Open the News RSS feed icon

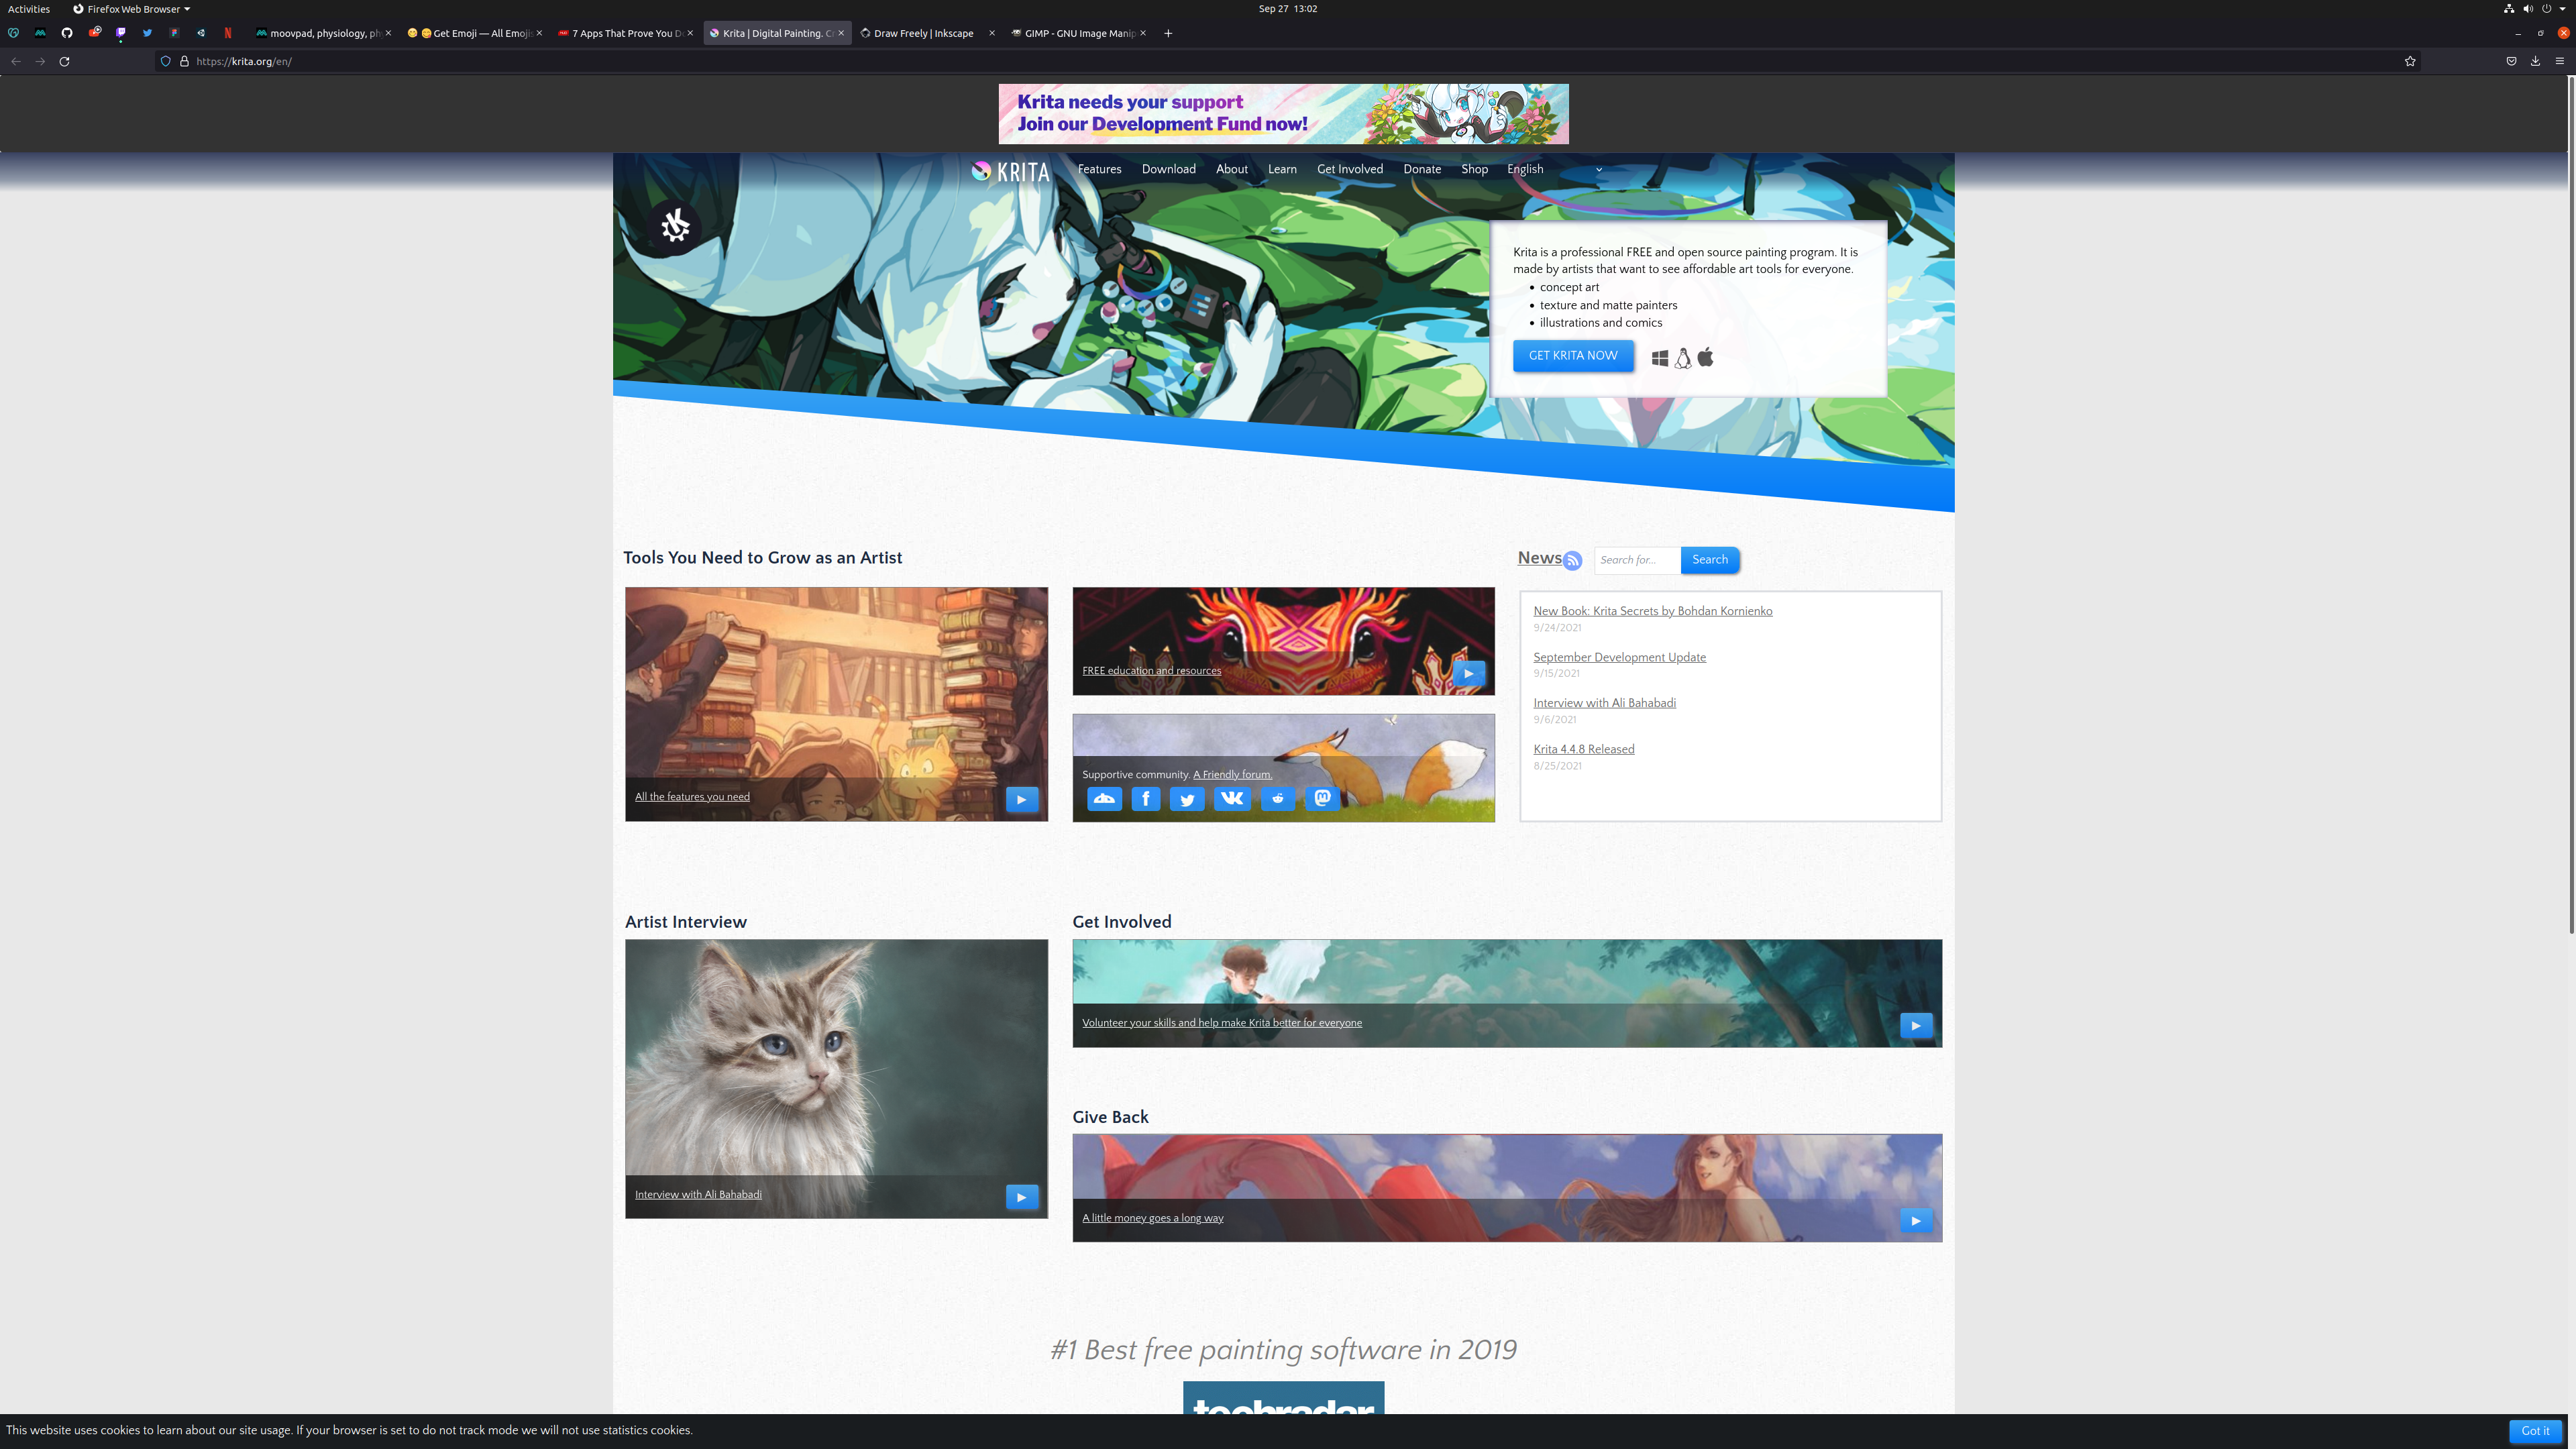pyautogui.click(x=1572, y=561)
